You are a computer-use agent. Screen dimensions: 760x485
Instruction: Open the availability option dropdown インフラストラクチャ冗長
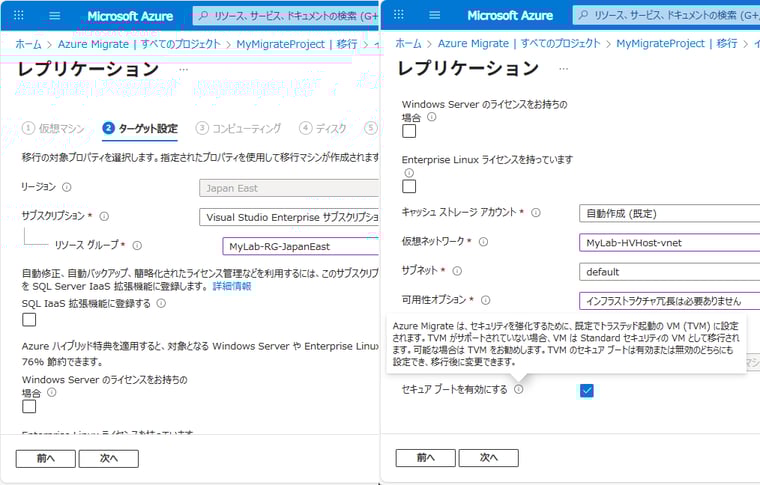669,301
